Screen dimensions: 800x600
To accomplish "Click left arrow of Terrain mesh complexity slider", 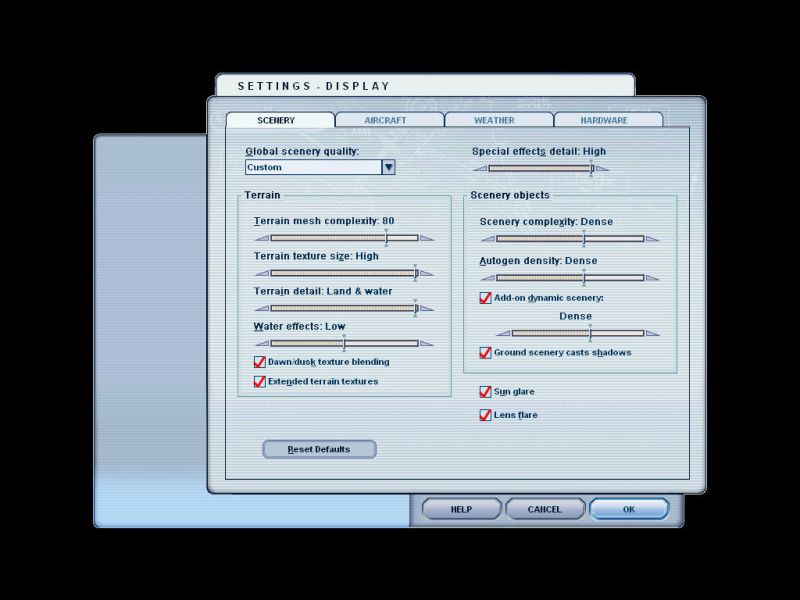I will pos(261,239).
